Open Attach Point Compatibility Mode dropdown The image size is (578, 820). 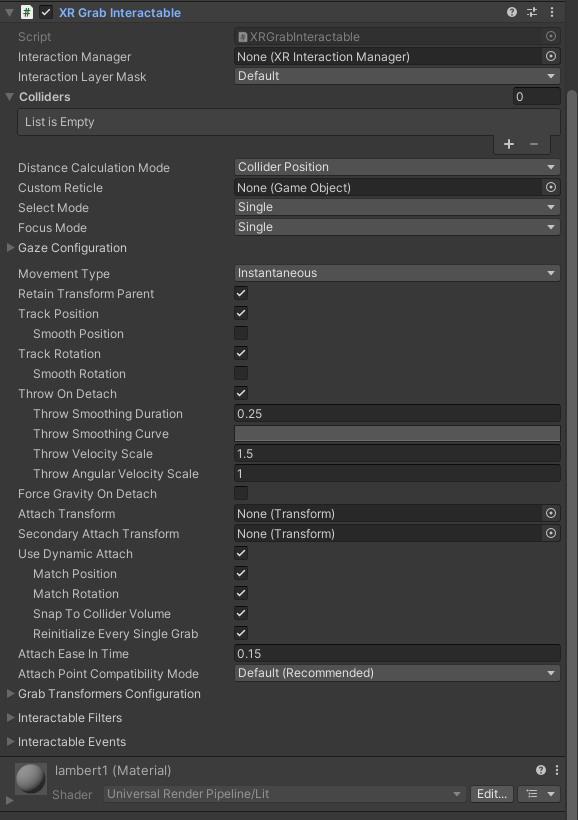397,673
